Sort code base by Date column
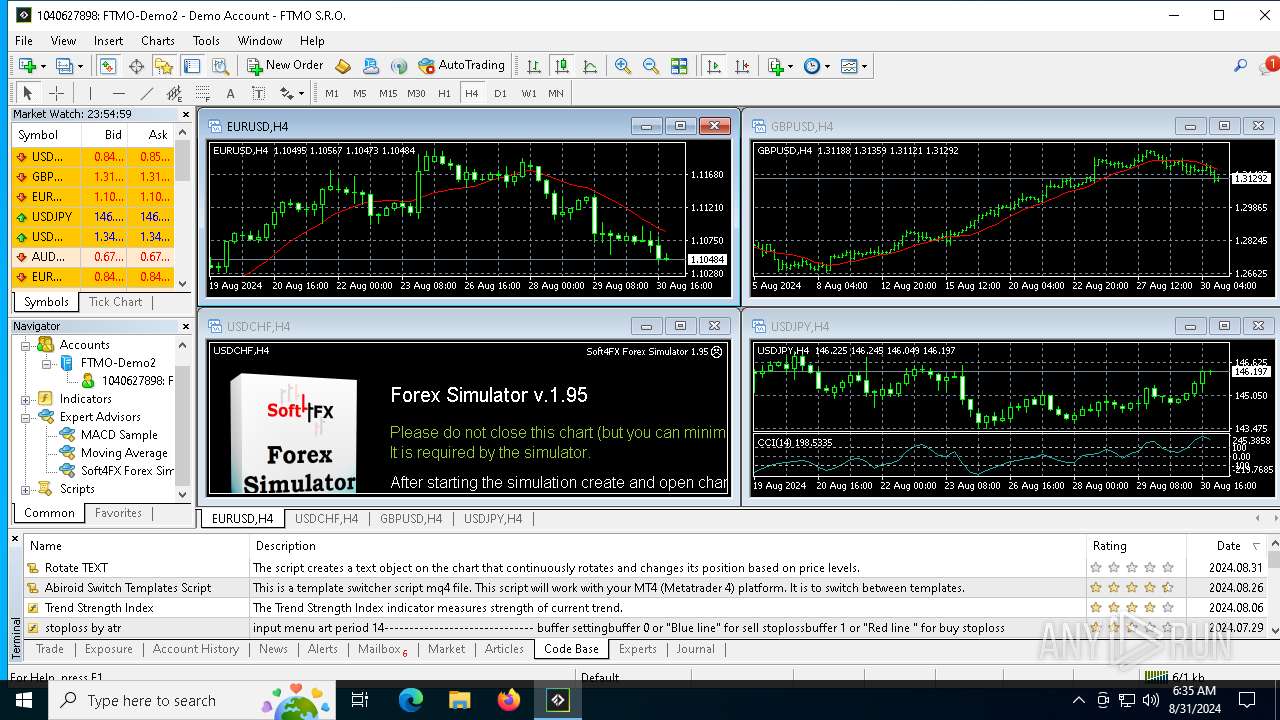The height and width of the screenshot is (720, 1280). 1228,546
